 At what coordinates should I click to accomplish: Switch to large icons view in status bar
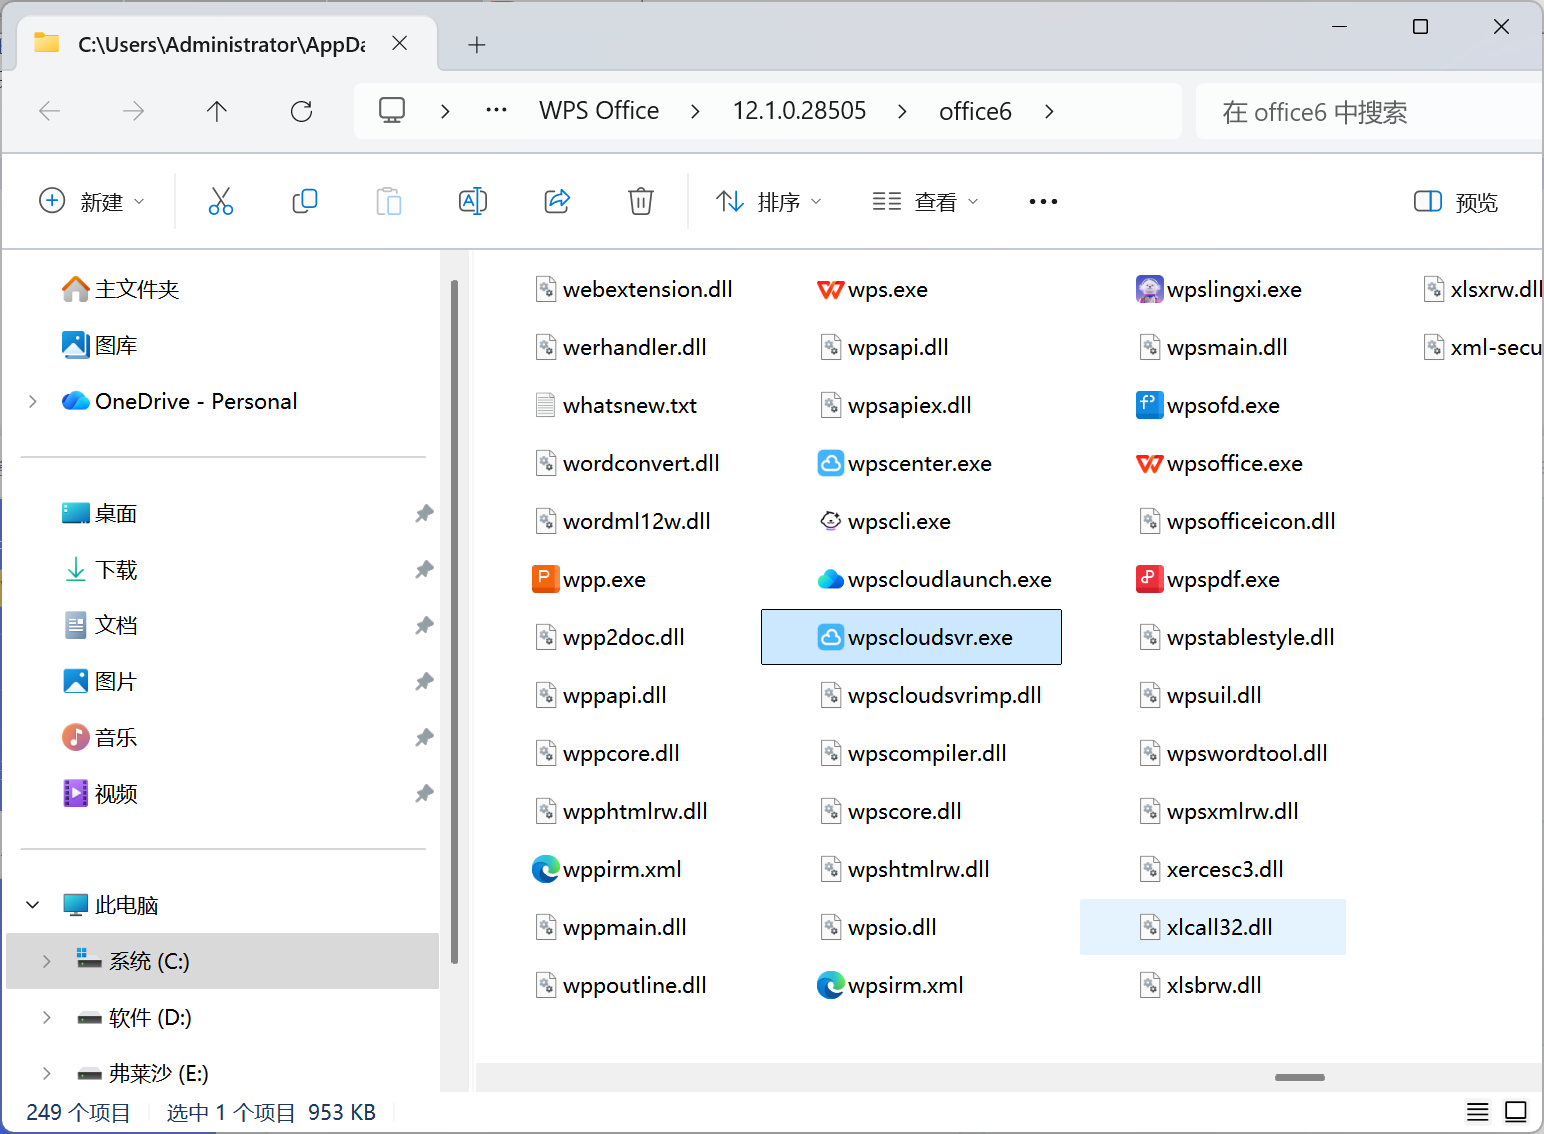pyautogui.click(x=1516, y=1112)
